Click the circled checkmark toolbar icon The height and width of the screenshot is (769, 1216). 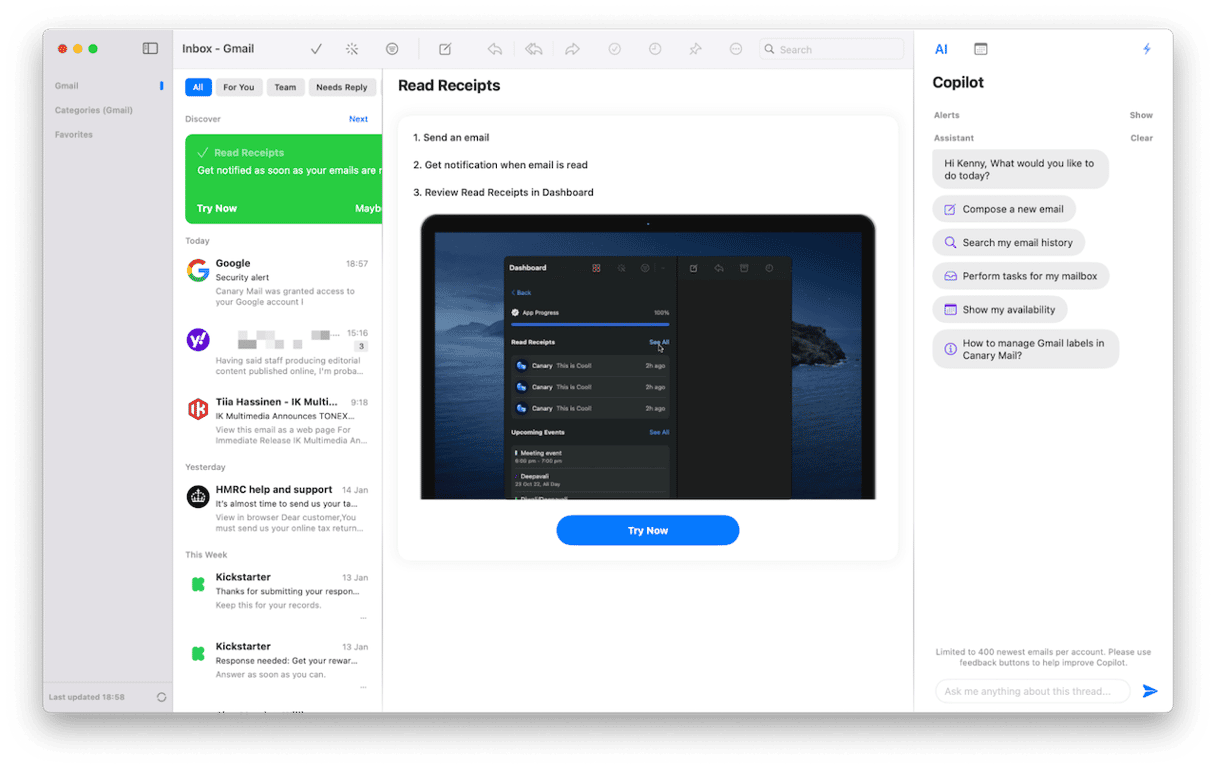point(615,49)
